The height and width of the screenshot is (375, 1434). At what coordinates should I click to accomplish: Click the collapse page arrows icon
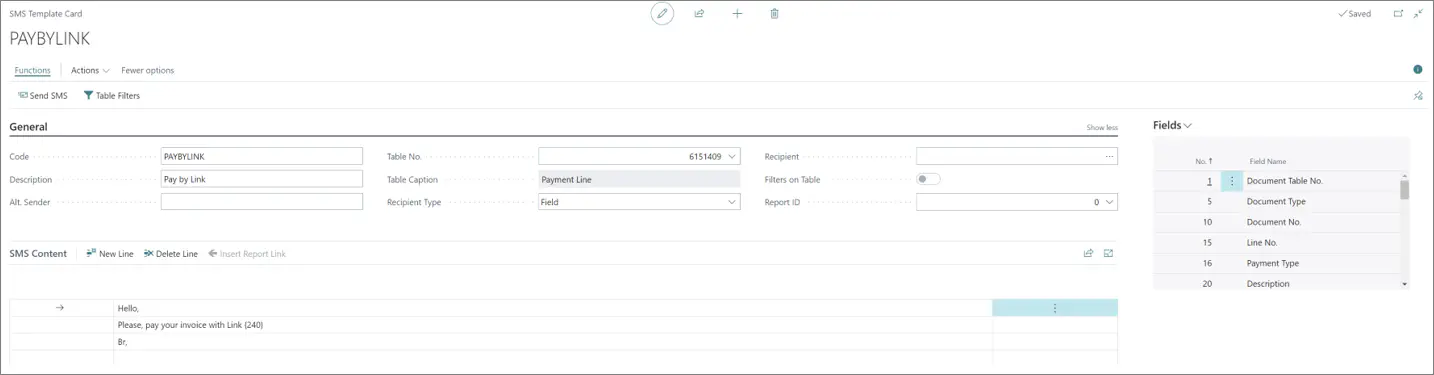coord(1419,14)
